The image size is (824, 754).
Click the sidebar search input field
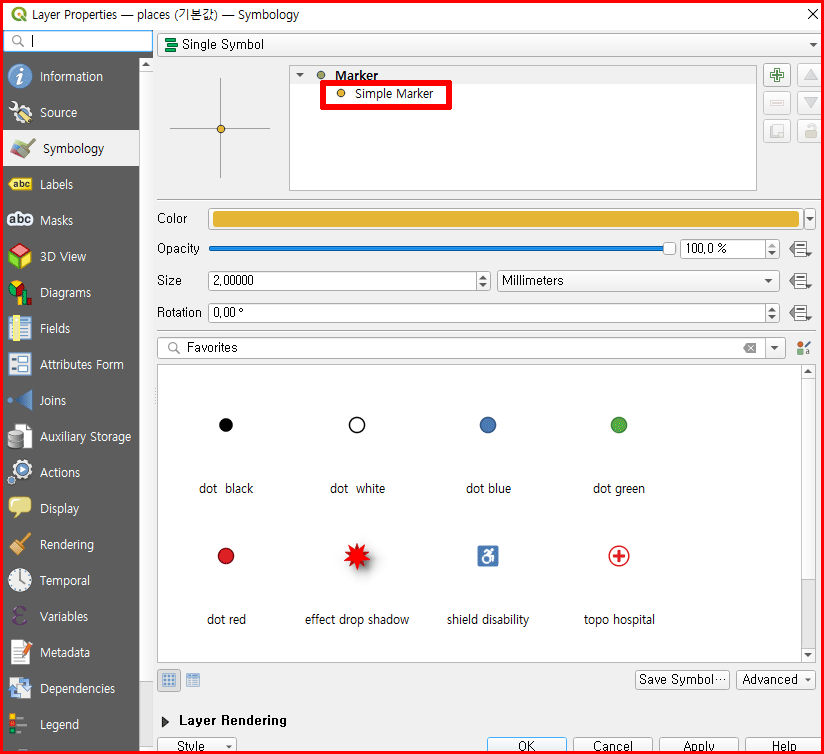[x=78, y=41]
